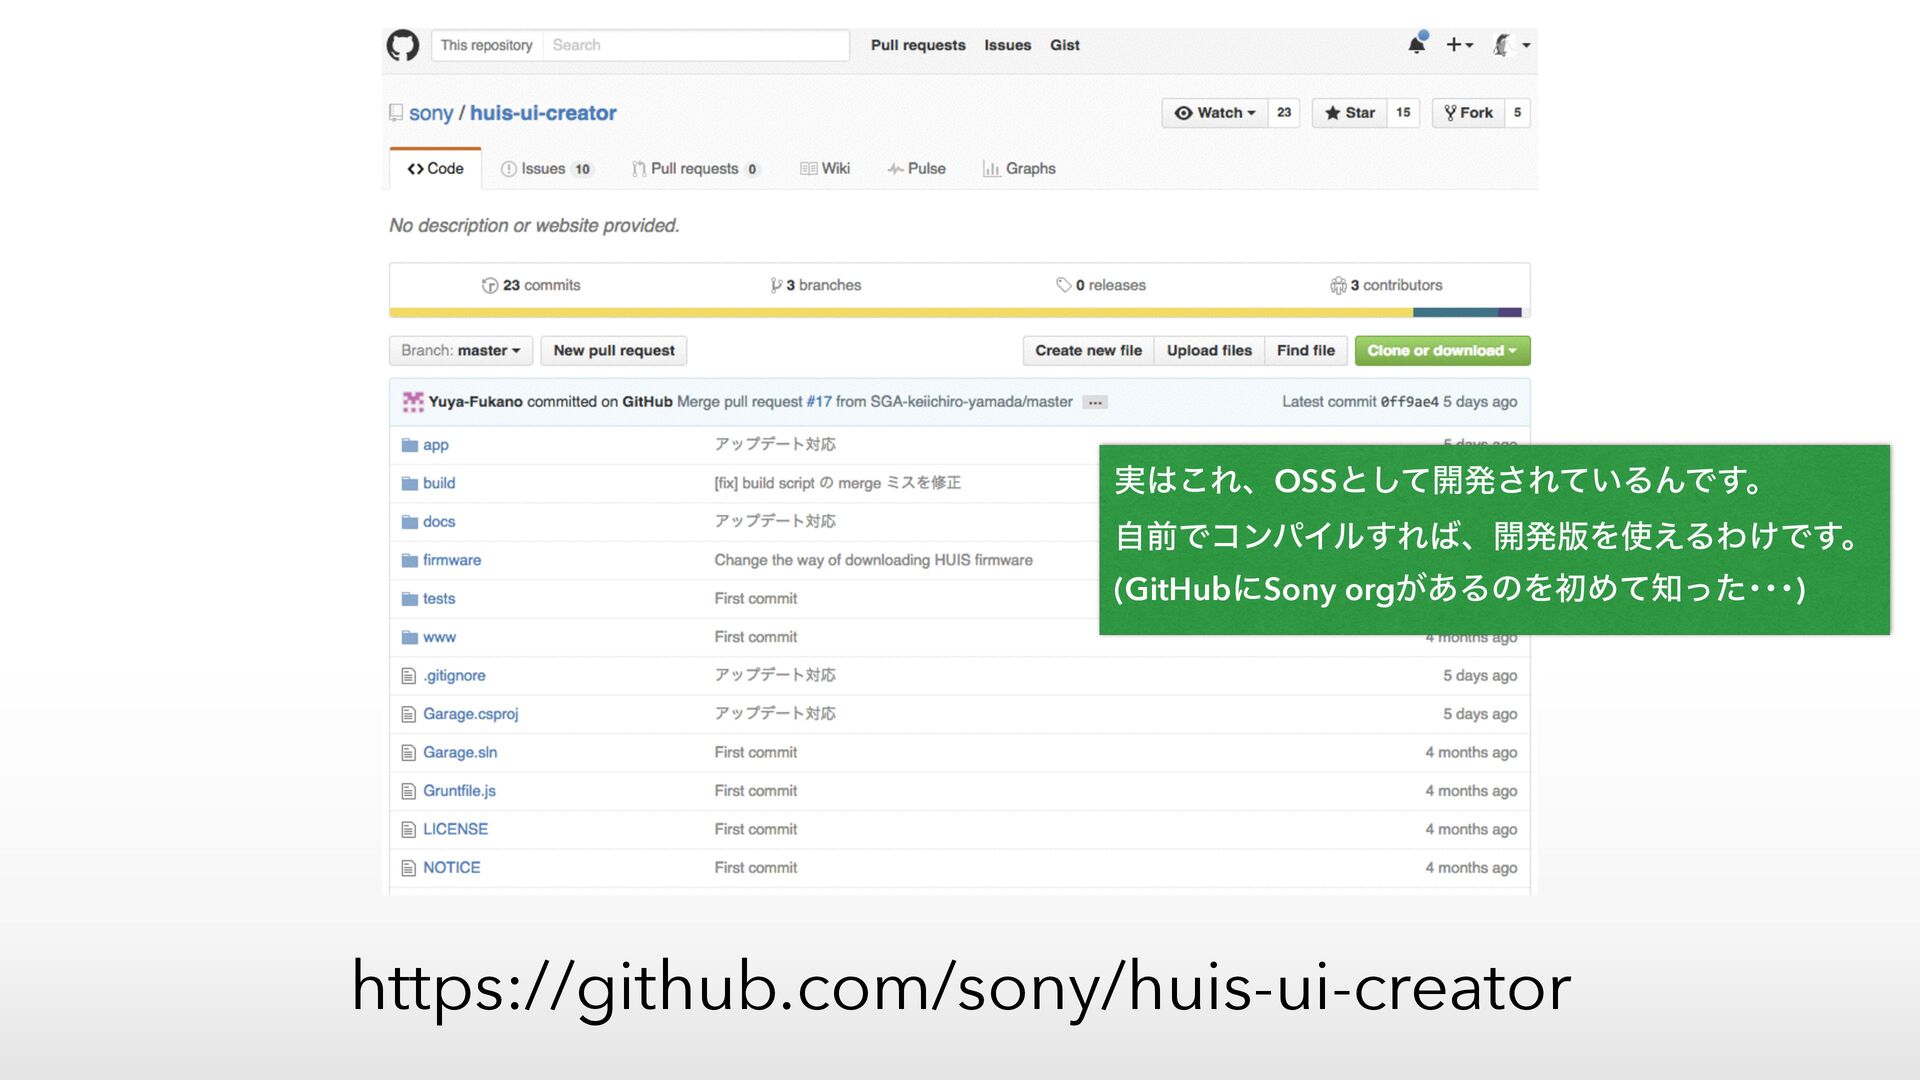Click the repository search input field

pos(695,45)
